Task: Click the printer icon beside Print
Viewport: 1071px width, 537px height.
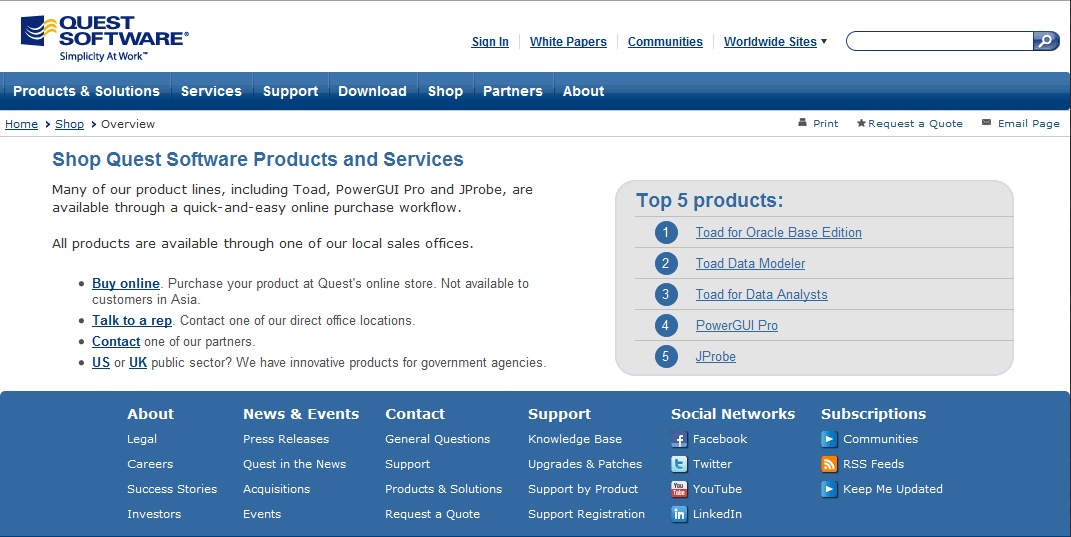Action: tap(803, 123)
